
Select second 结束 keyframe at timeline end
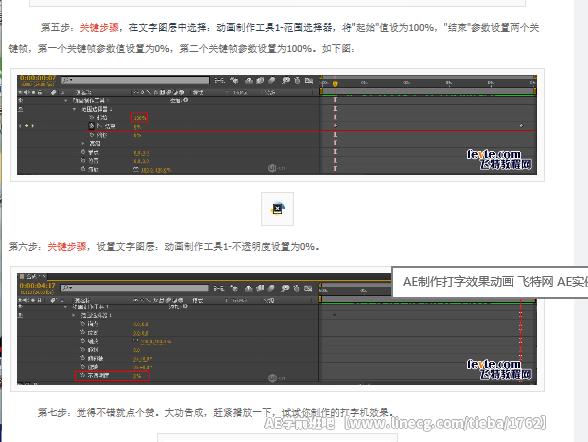(x=522, y=126)
